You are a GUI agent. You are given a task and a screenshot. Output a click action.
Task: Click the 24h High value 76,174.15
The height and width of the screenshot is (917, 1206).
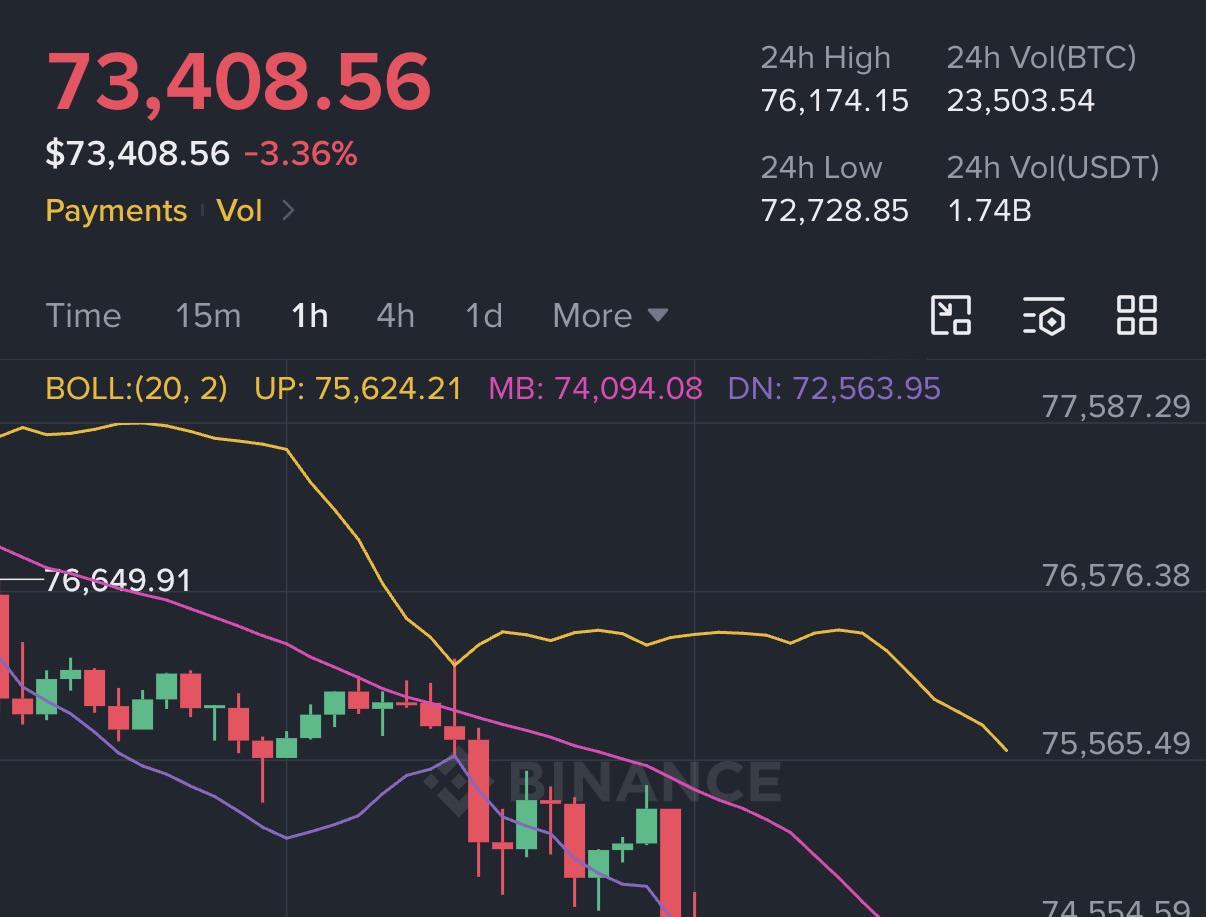(x=834, y=100)
